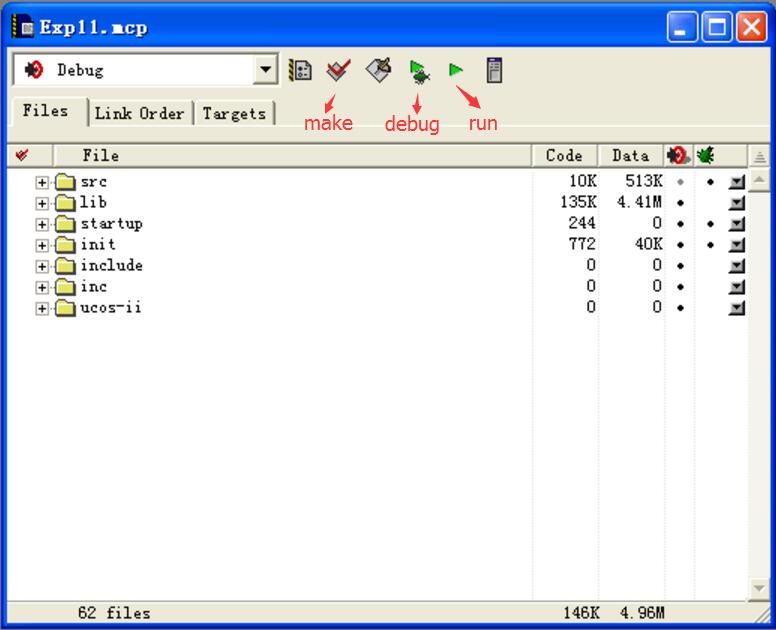Image resolution: width=776 pixels, height=630 pixels.
Task: Expand the init folder
Action: click(42, 245)
